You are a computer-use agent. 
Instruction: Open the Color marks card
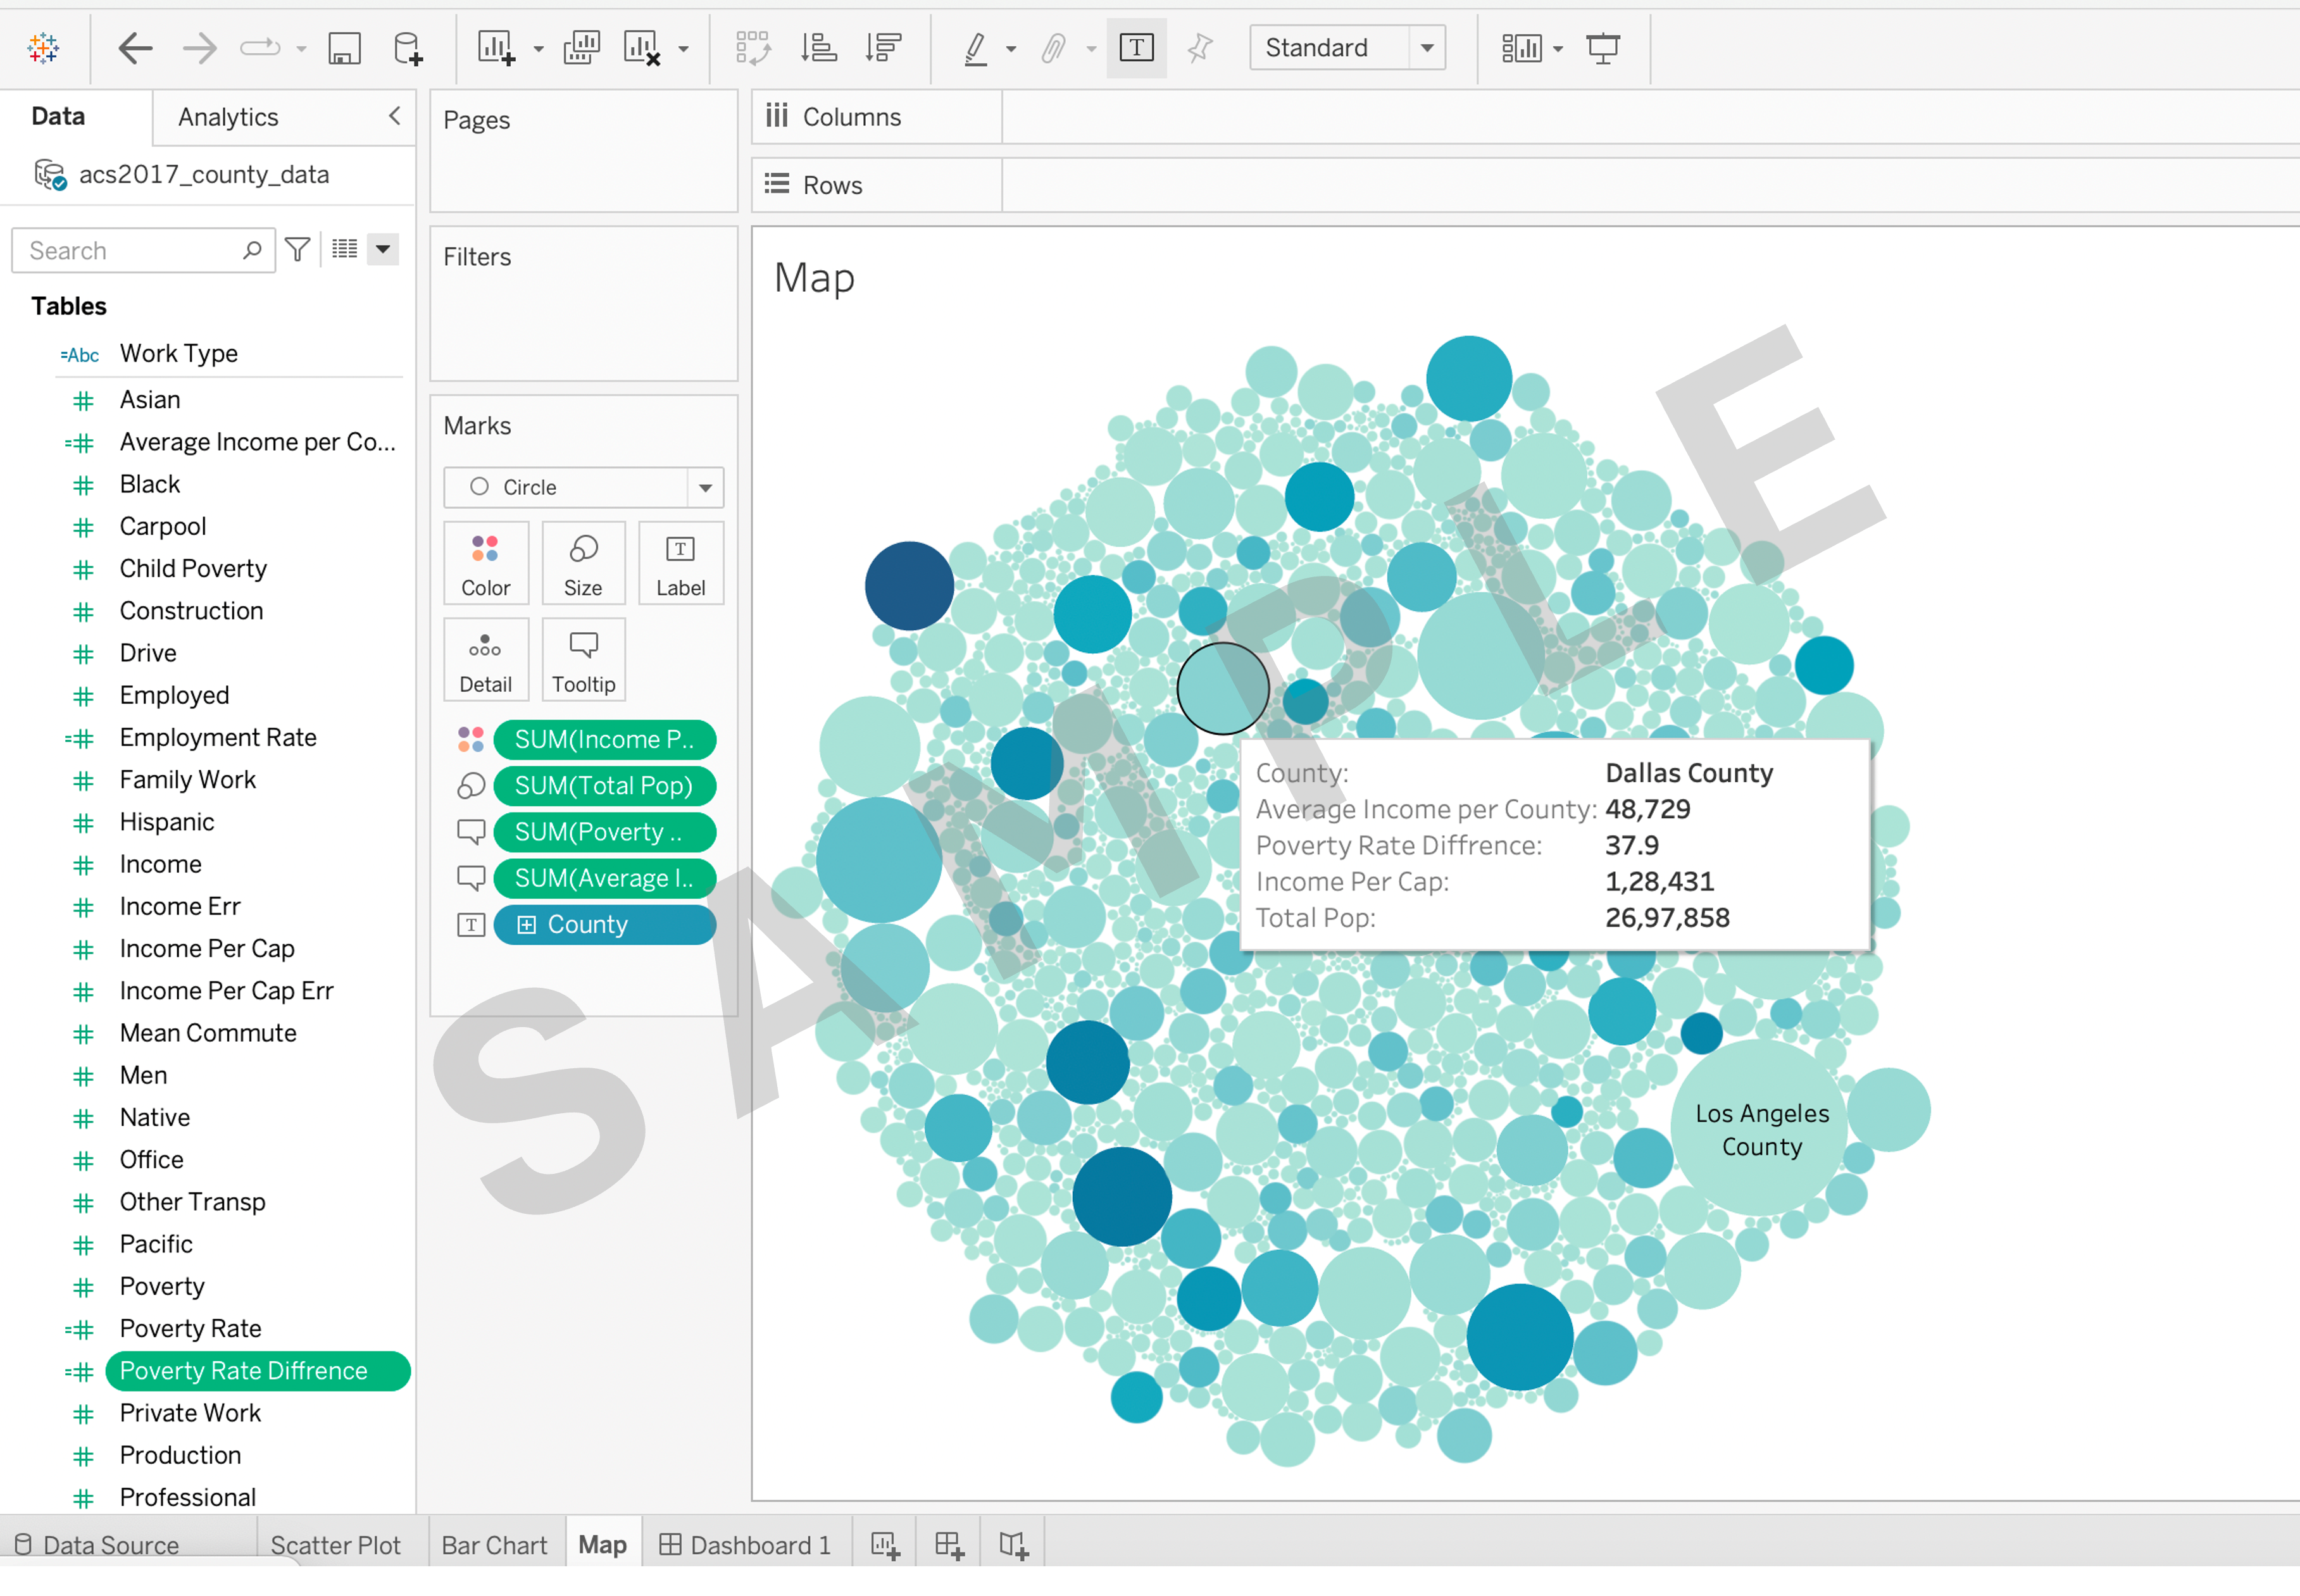click(485, 564)
